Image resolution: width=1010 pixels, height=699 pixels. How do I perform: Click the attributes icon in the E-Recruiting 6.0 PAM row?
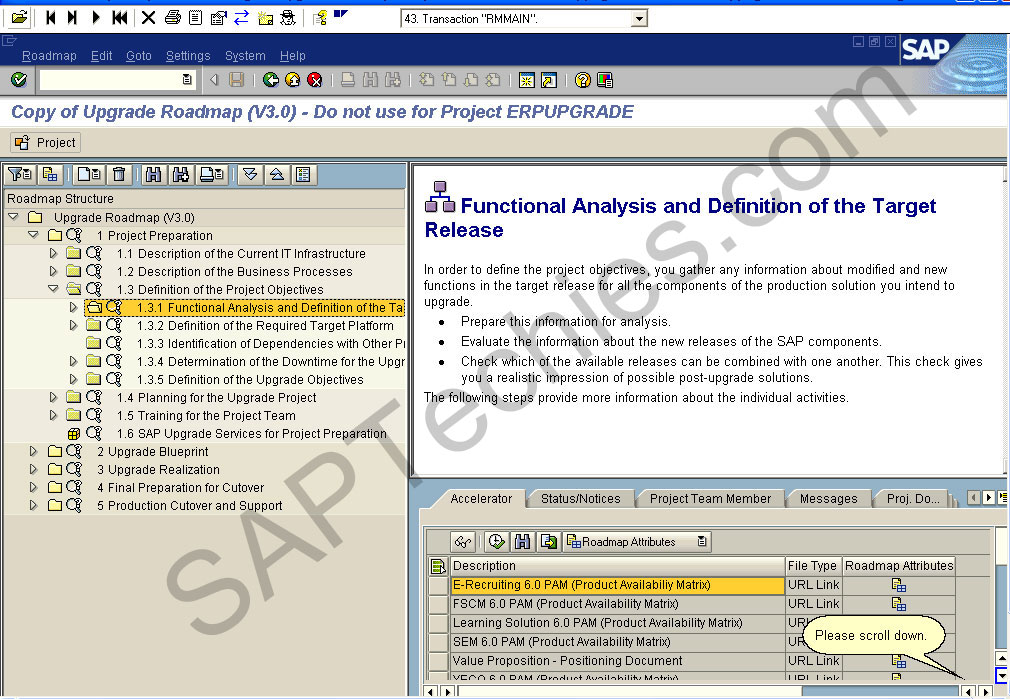click(x=899, y=585)
